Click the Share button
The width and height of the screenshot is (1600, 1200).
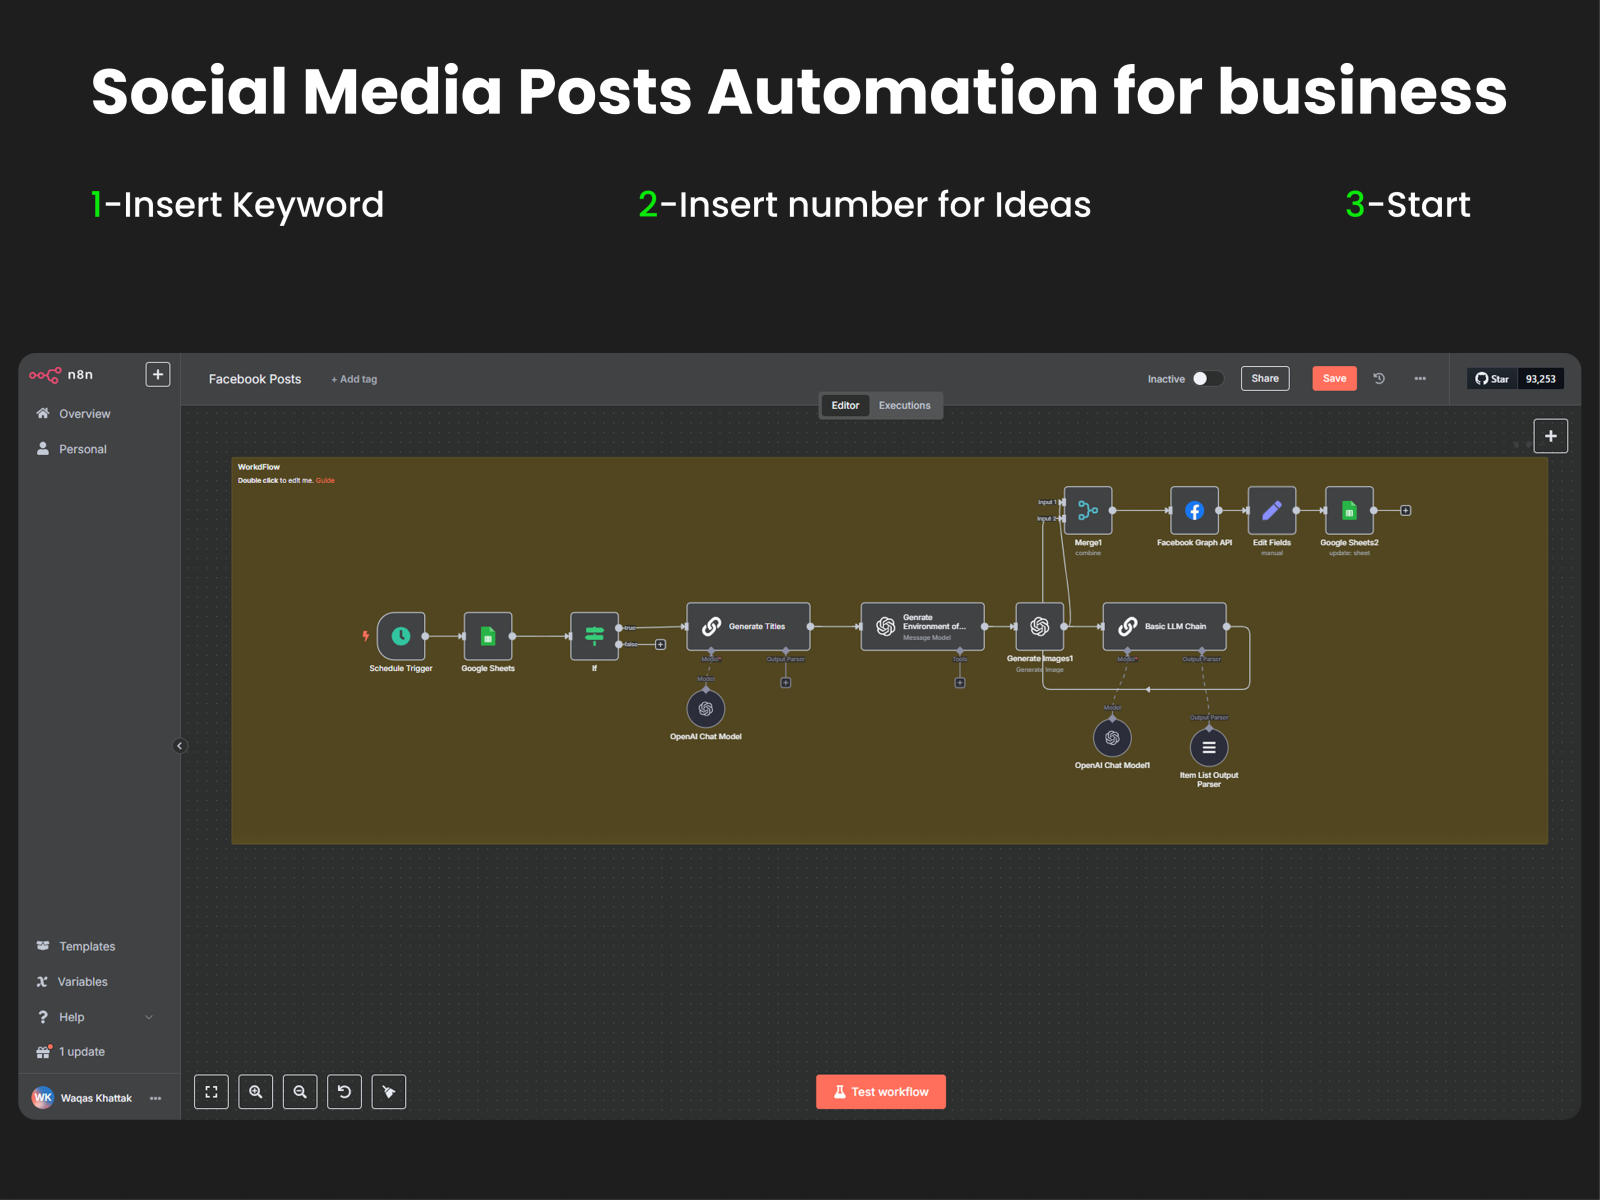point(1265,378)
